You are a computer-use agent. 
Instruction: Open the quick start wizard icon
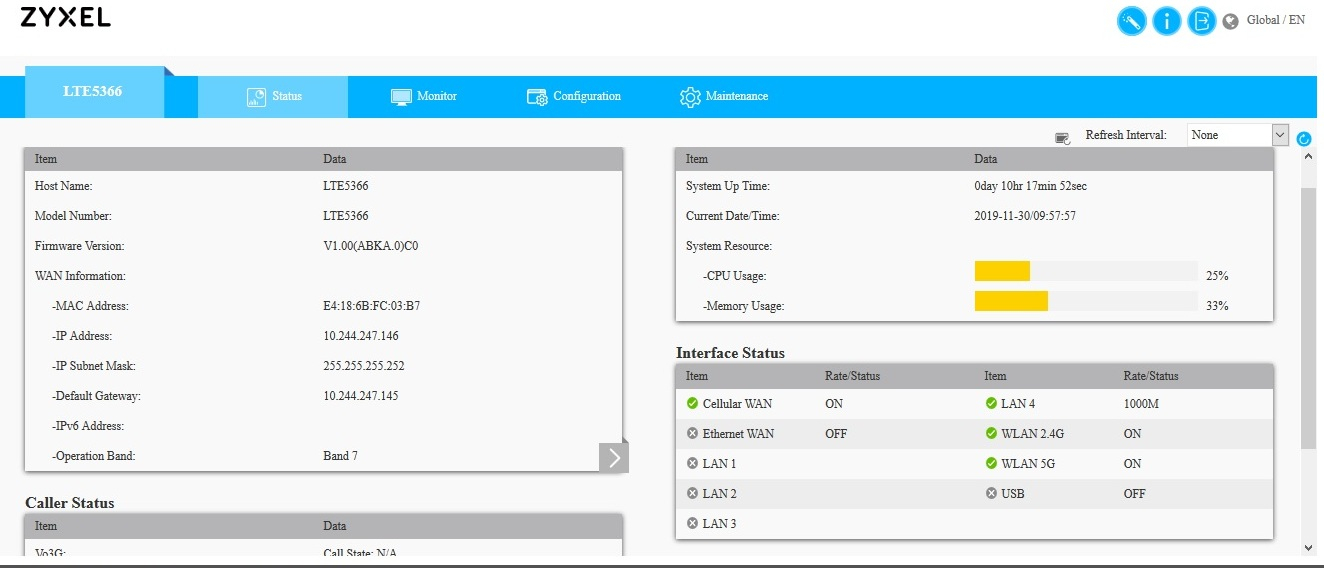[1131, 21]
